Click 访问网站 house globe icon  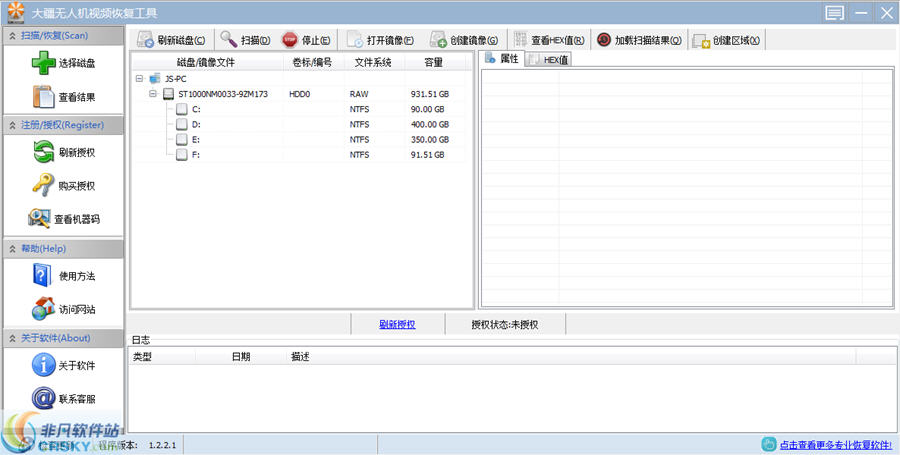44,309
